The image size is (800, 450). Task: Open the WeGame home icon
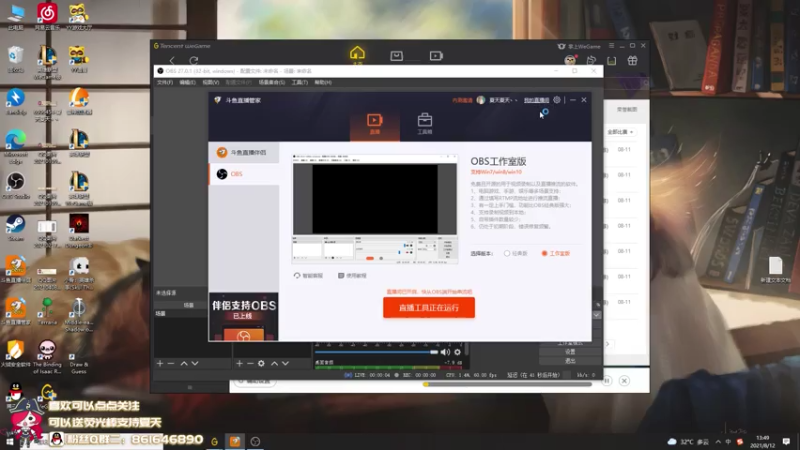tap(357, 53)
